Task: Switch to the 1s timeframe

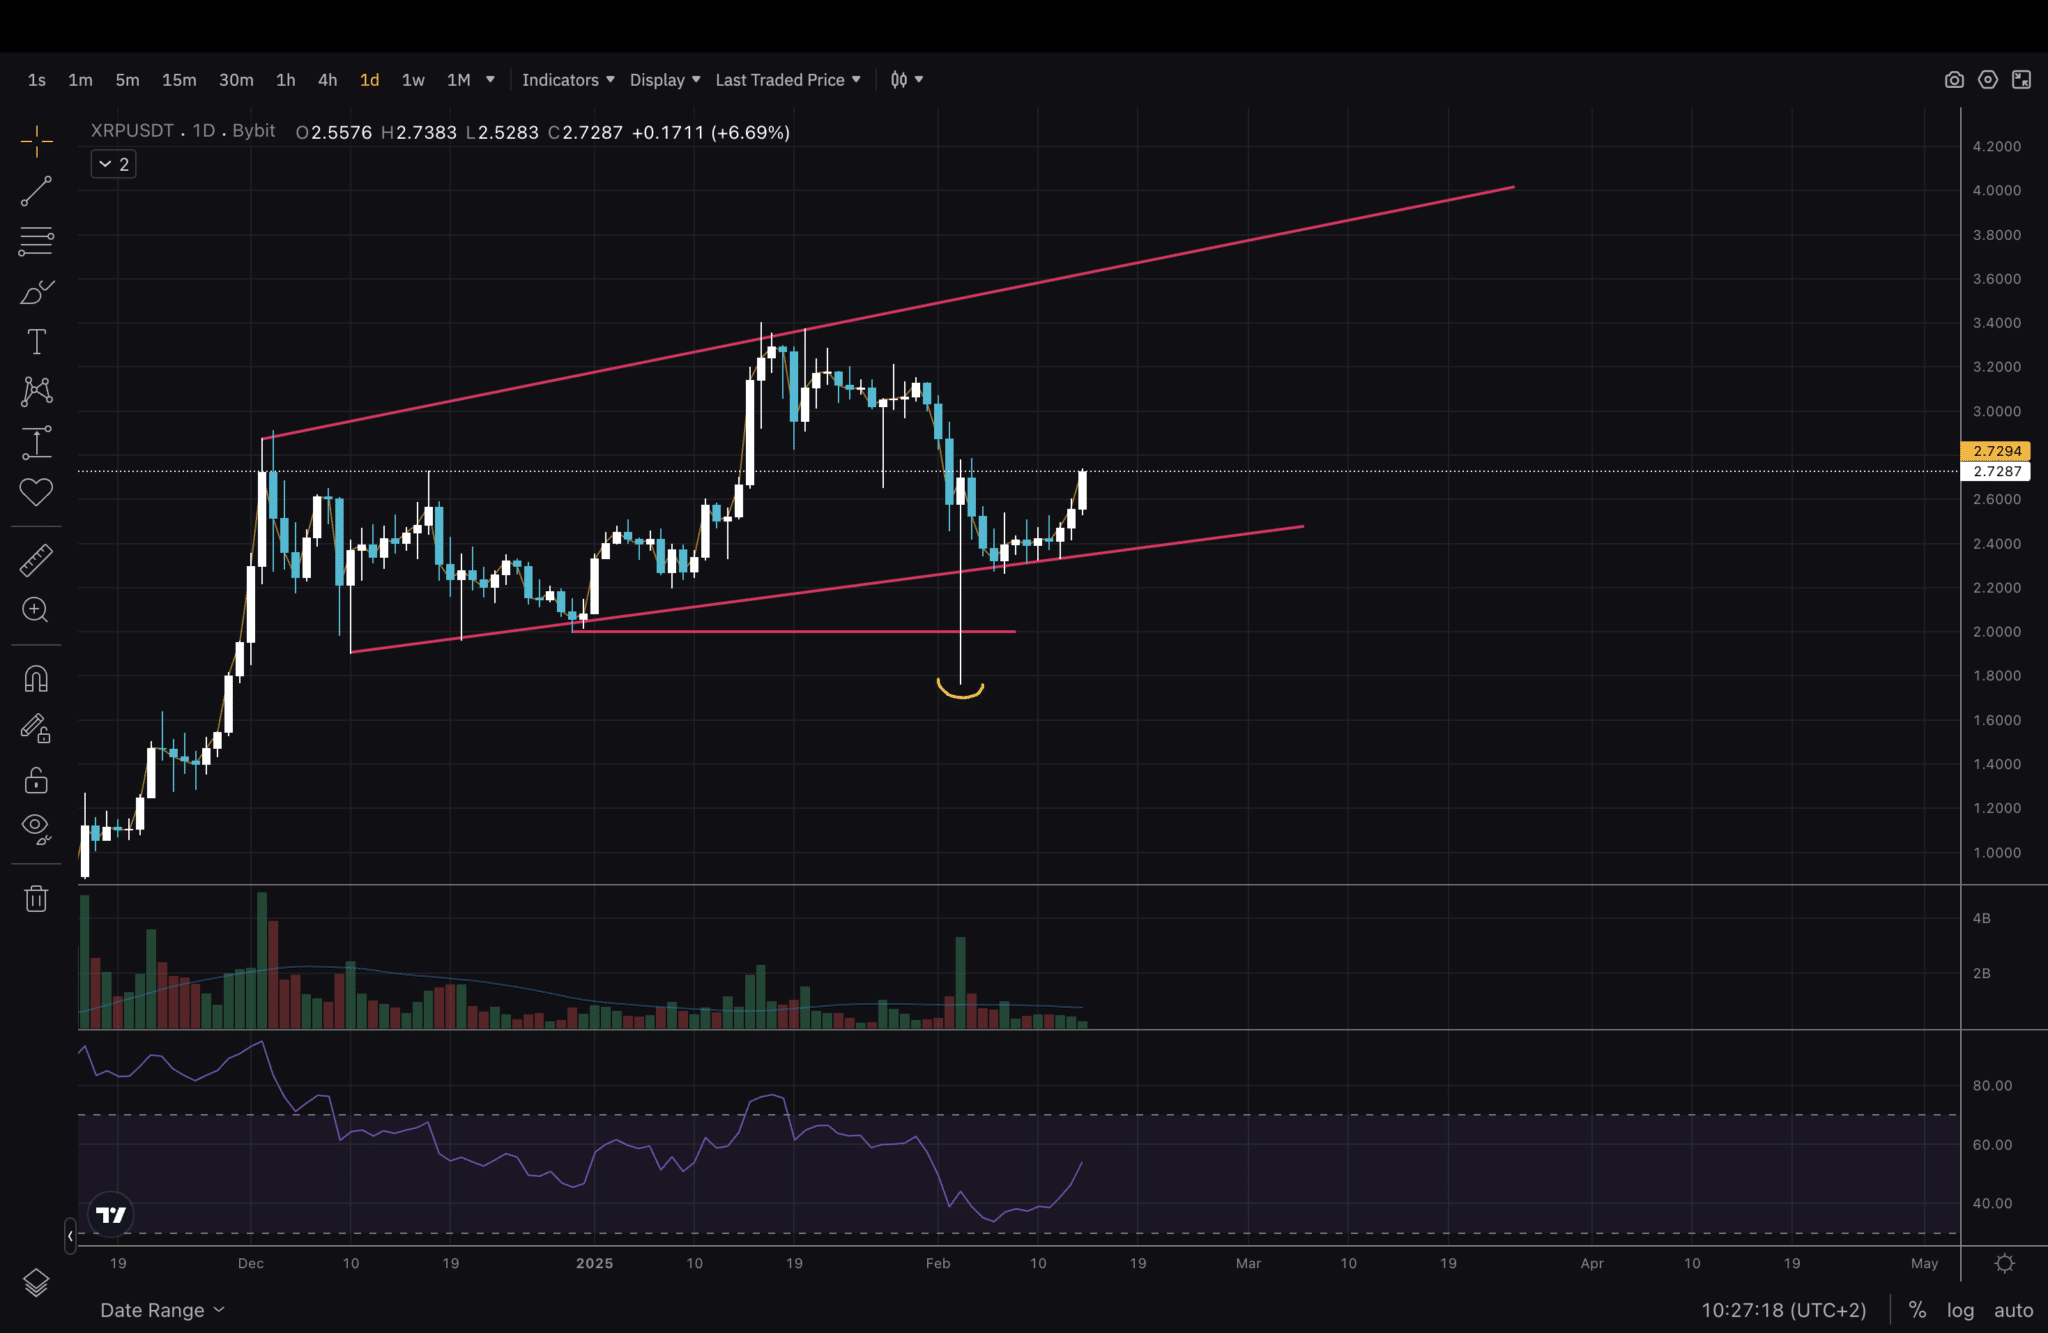Action: pyautogui.click(x=37, y=80)
